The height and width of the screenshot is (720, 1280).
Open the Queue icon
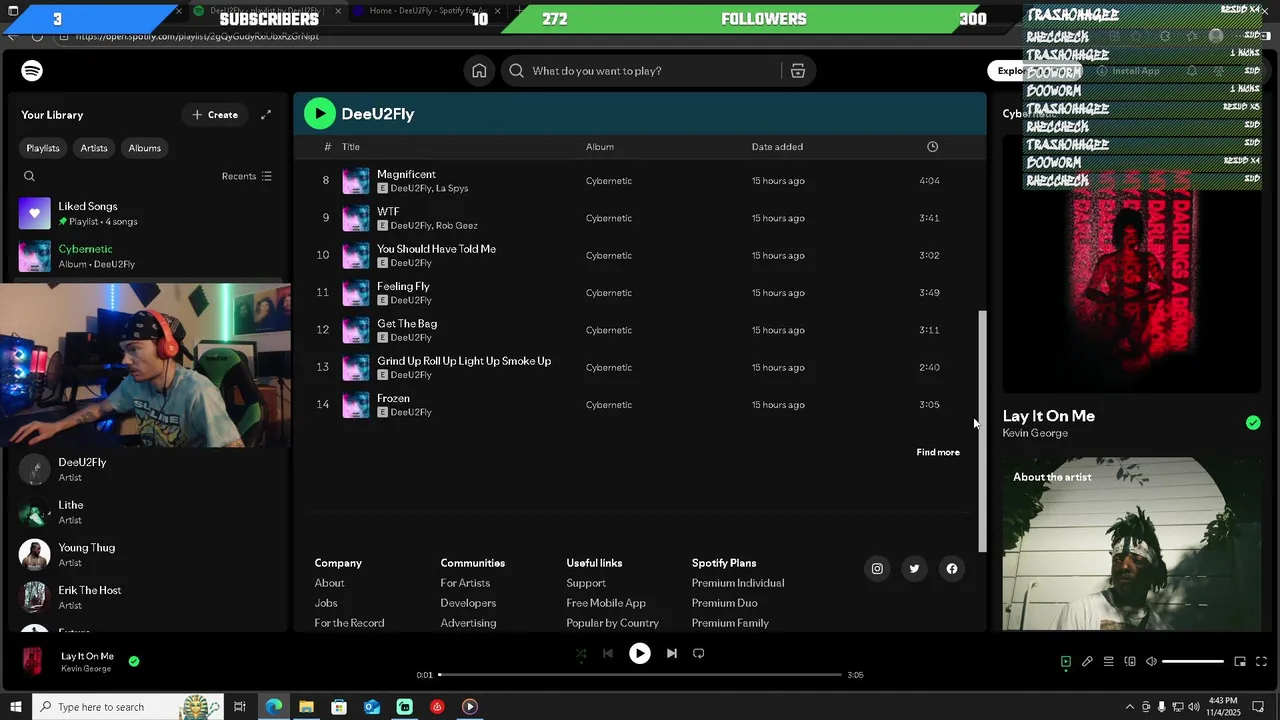(1108, 662)
